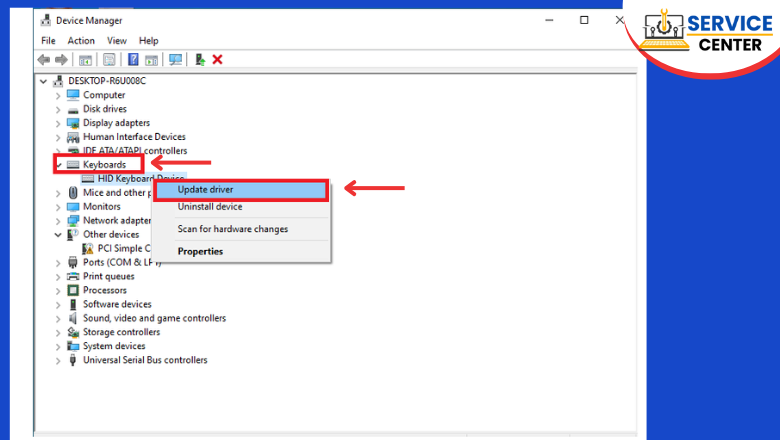Viewport: 780px width, 440px height.
Task: Click the Scan for hardware changes monitor icon
Action: (175, 60)
